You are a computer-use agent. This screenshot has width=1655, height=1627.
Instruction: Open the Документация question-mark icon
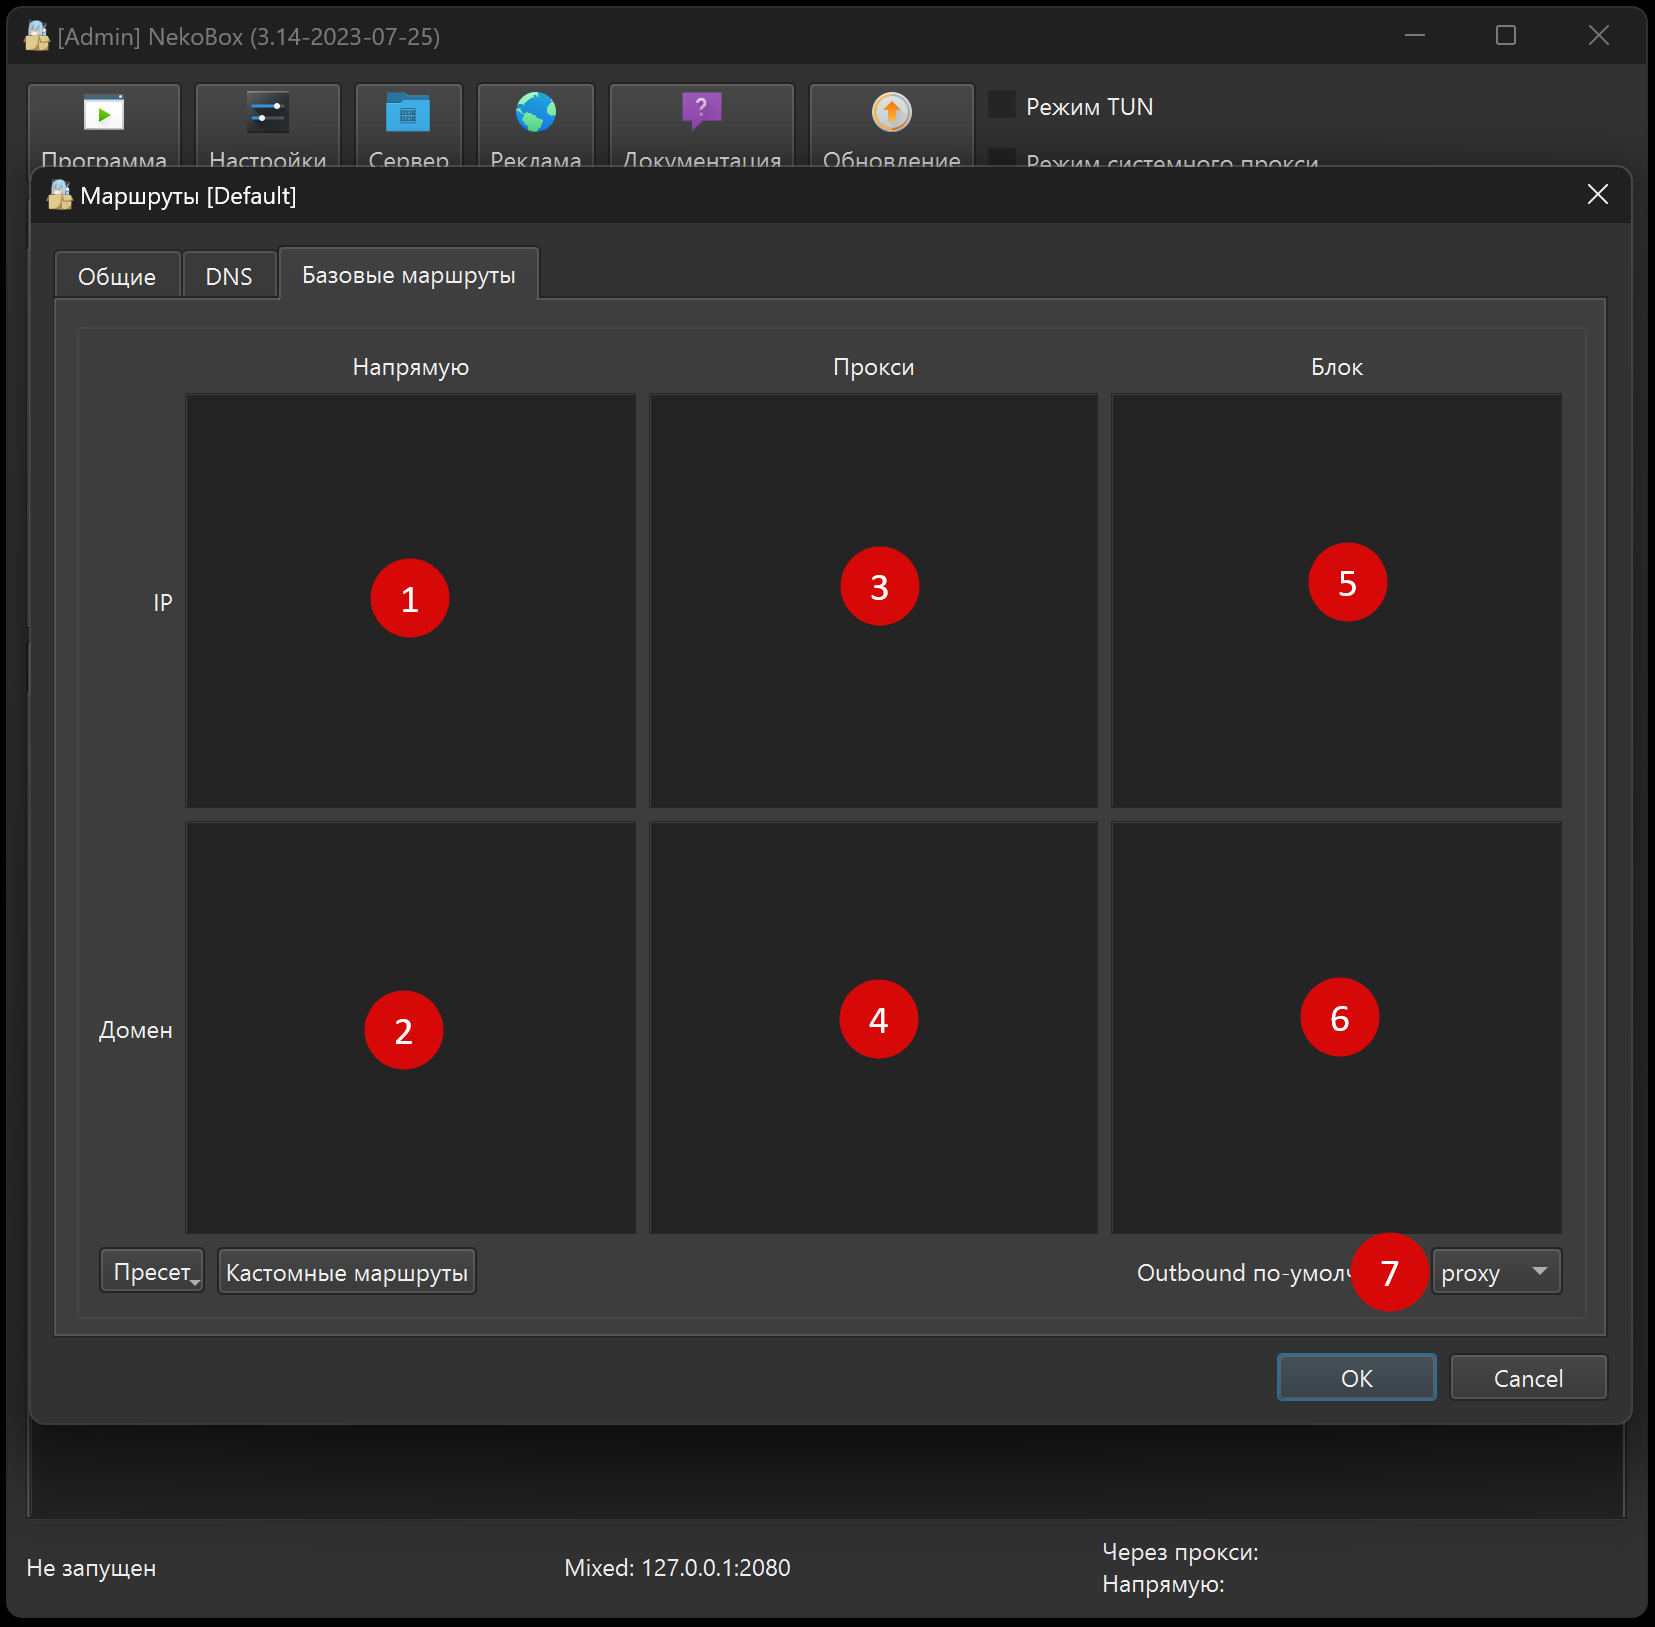pos(701,112)
